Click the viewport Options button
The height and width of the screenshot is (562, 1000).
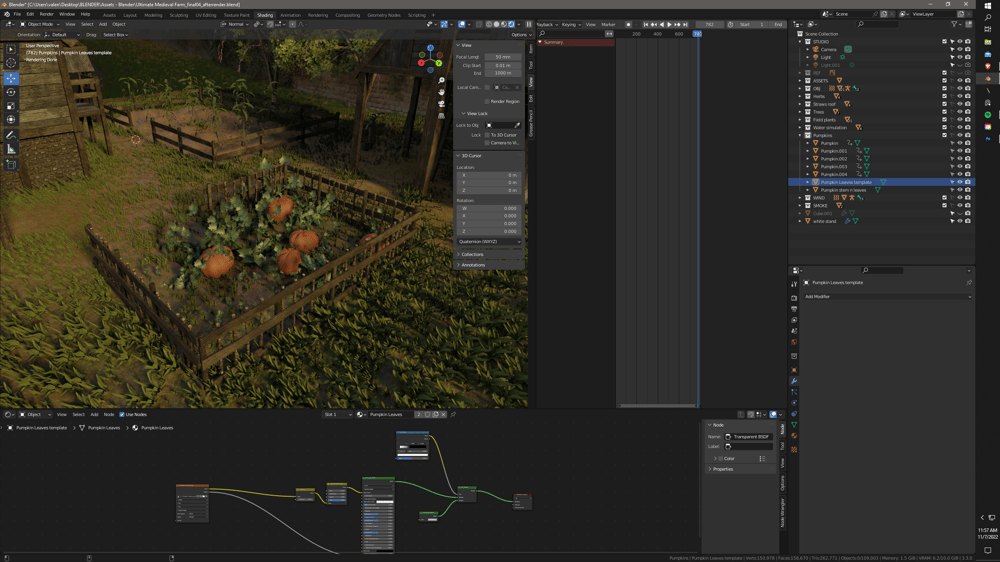(x=520, y=35)
